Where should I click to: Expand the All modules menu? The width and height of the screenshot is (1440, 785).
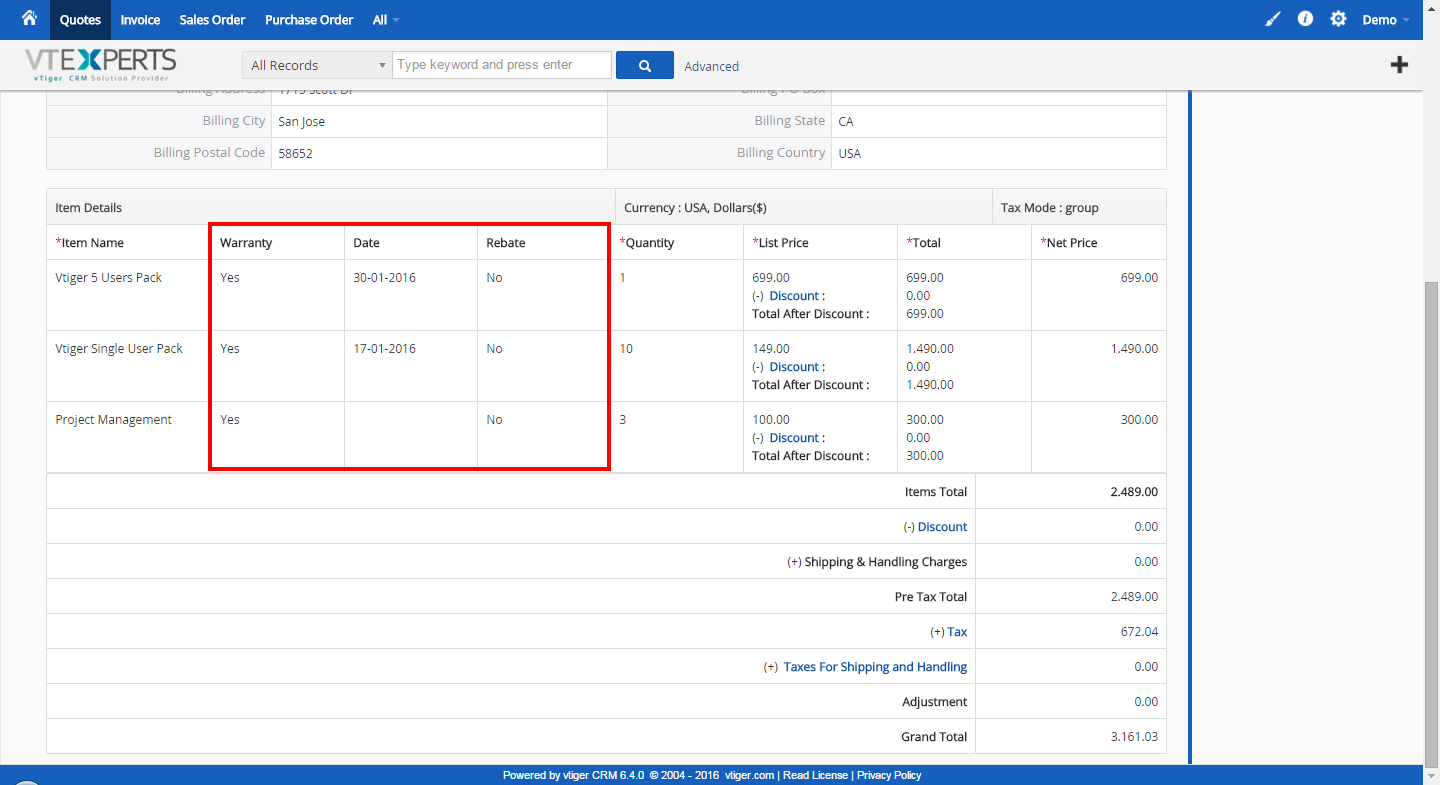point(386,20)
